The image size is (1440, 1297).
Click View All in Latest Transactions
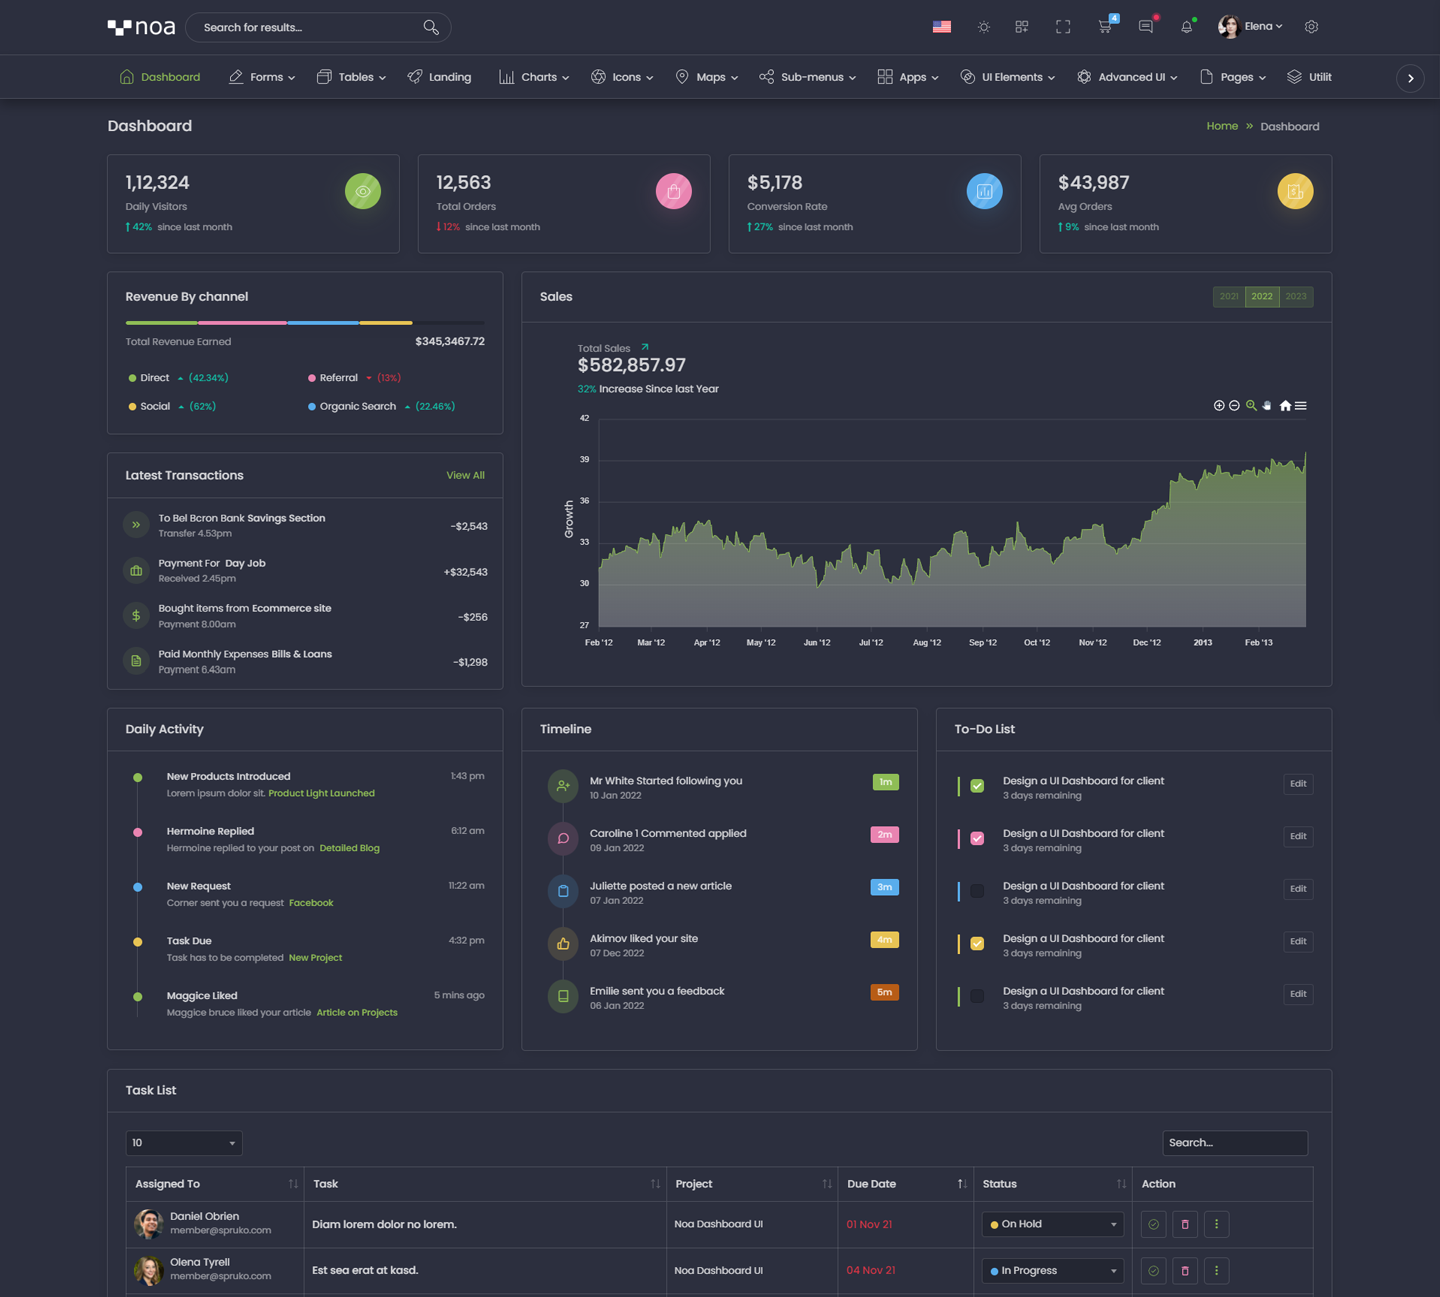point(465,476)
